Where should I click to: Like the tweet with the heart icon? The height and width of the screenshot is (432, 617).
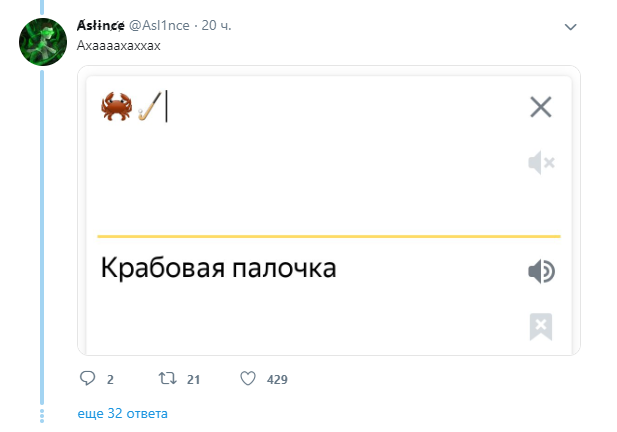248,379
